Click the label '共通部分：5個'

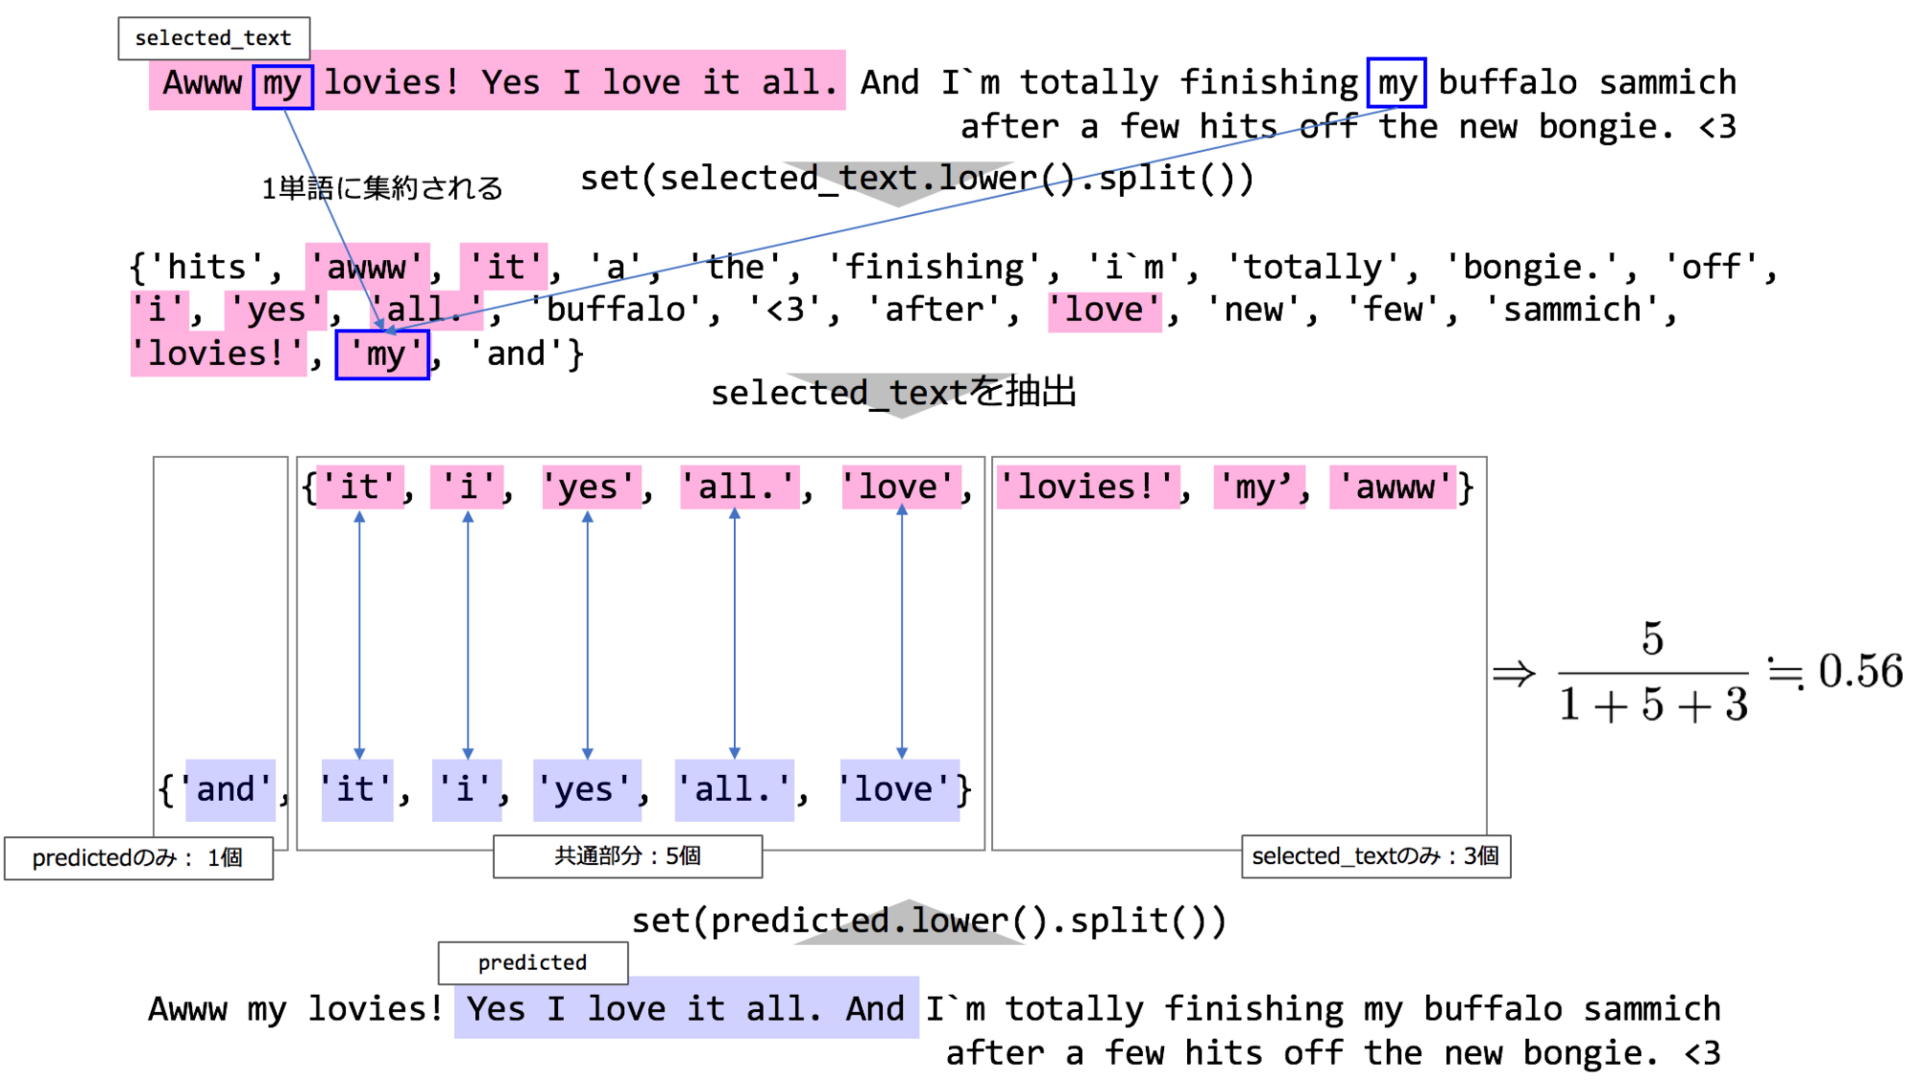click(627, 856)
